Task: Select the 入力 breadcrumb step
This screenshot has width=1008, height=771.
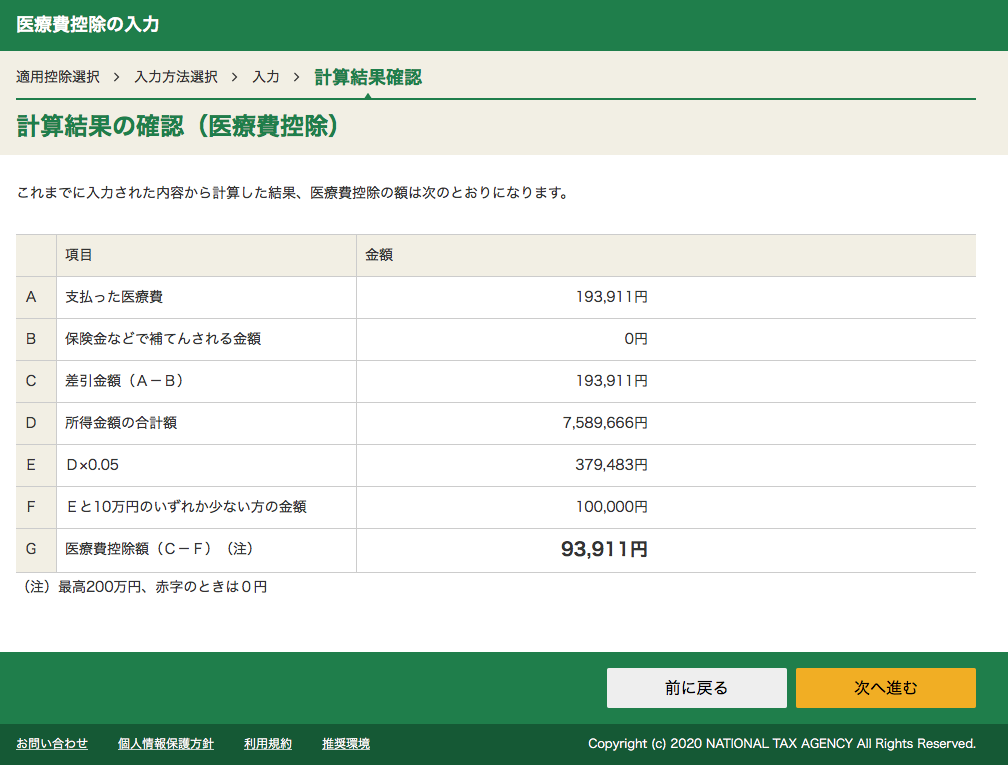Action: [x=266, y=77]
